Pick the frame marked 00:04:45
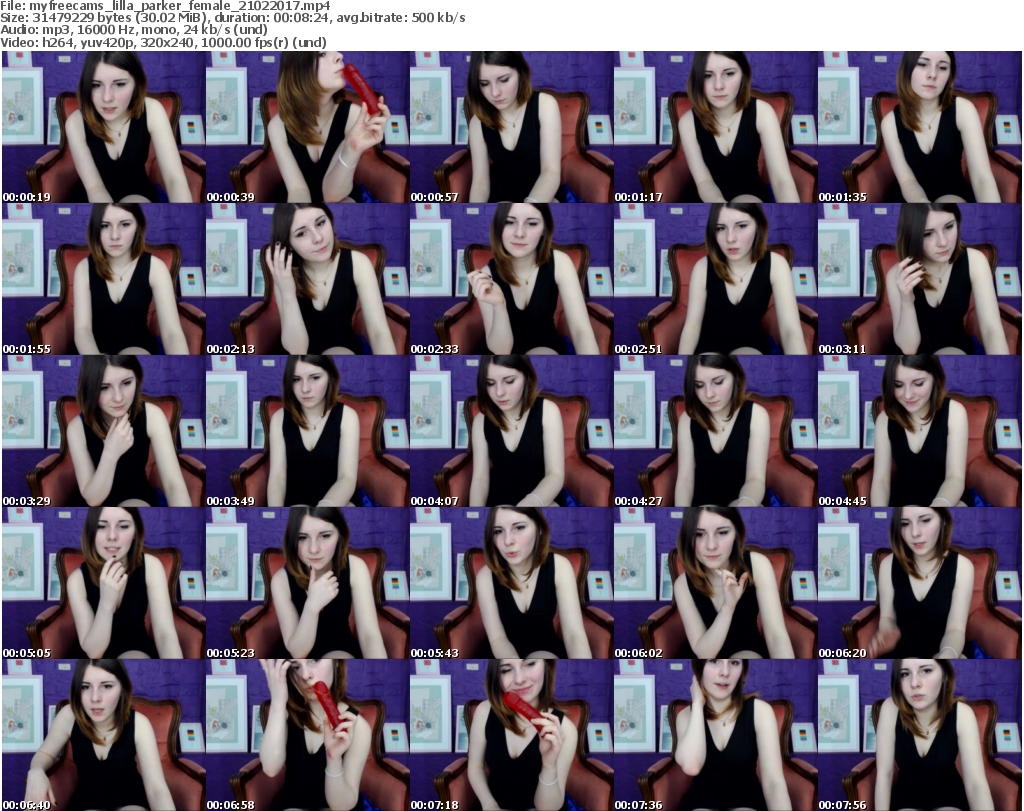This screenshot has width=1024, height=811. pos(920,431)
